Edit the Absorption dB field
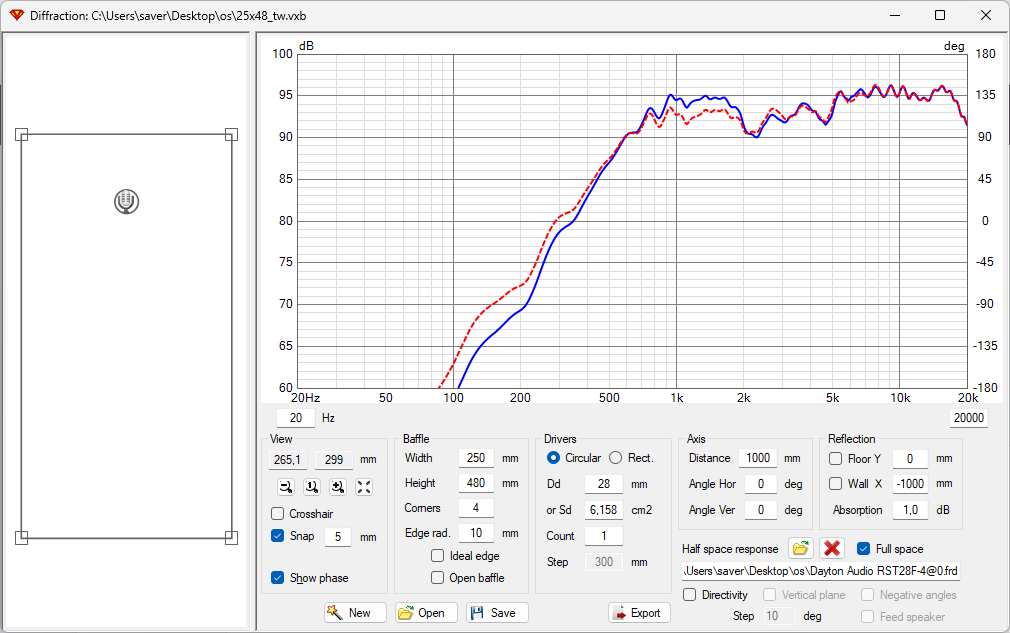This screenshot has width=1010, height=633. click(x=910, y=510)
